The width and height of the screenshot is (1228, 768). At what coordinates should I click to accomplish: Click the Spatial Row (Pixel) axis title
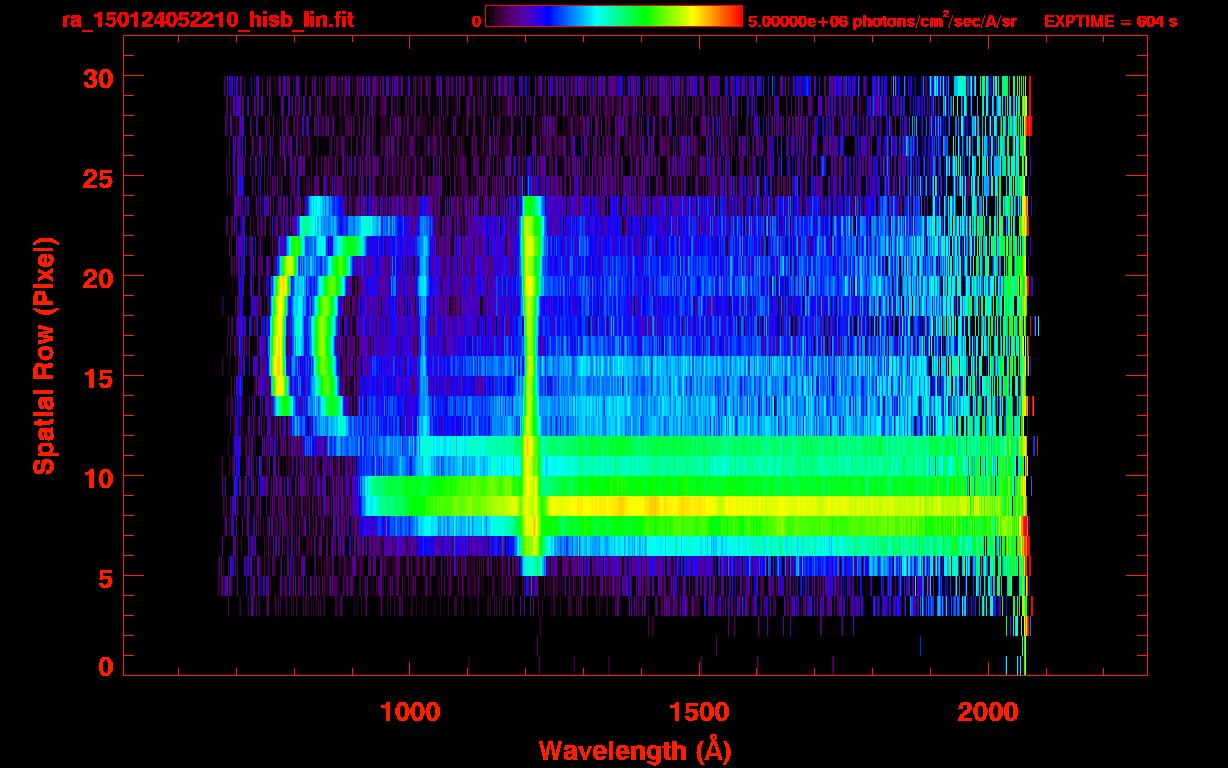pos(45,356)
